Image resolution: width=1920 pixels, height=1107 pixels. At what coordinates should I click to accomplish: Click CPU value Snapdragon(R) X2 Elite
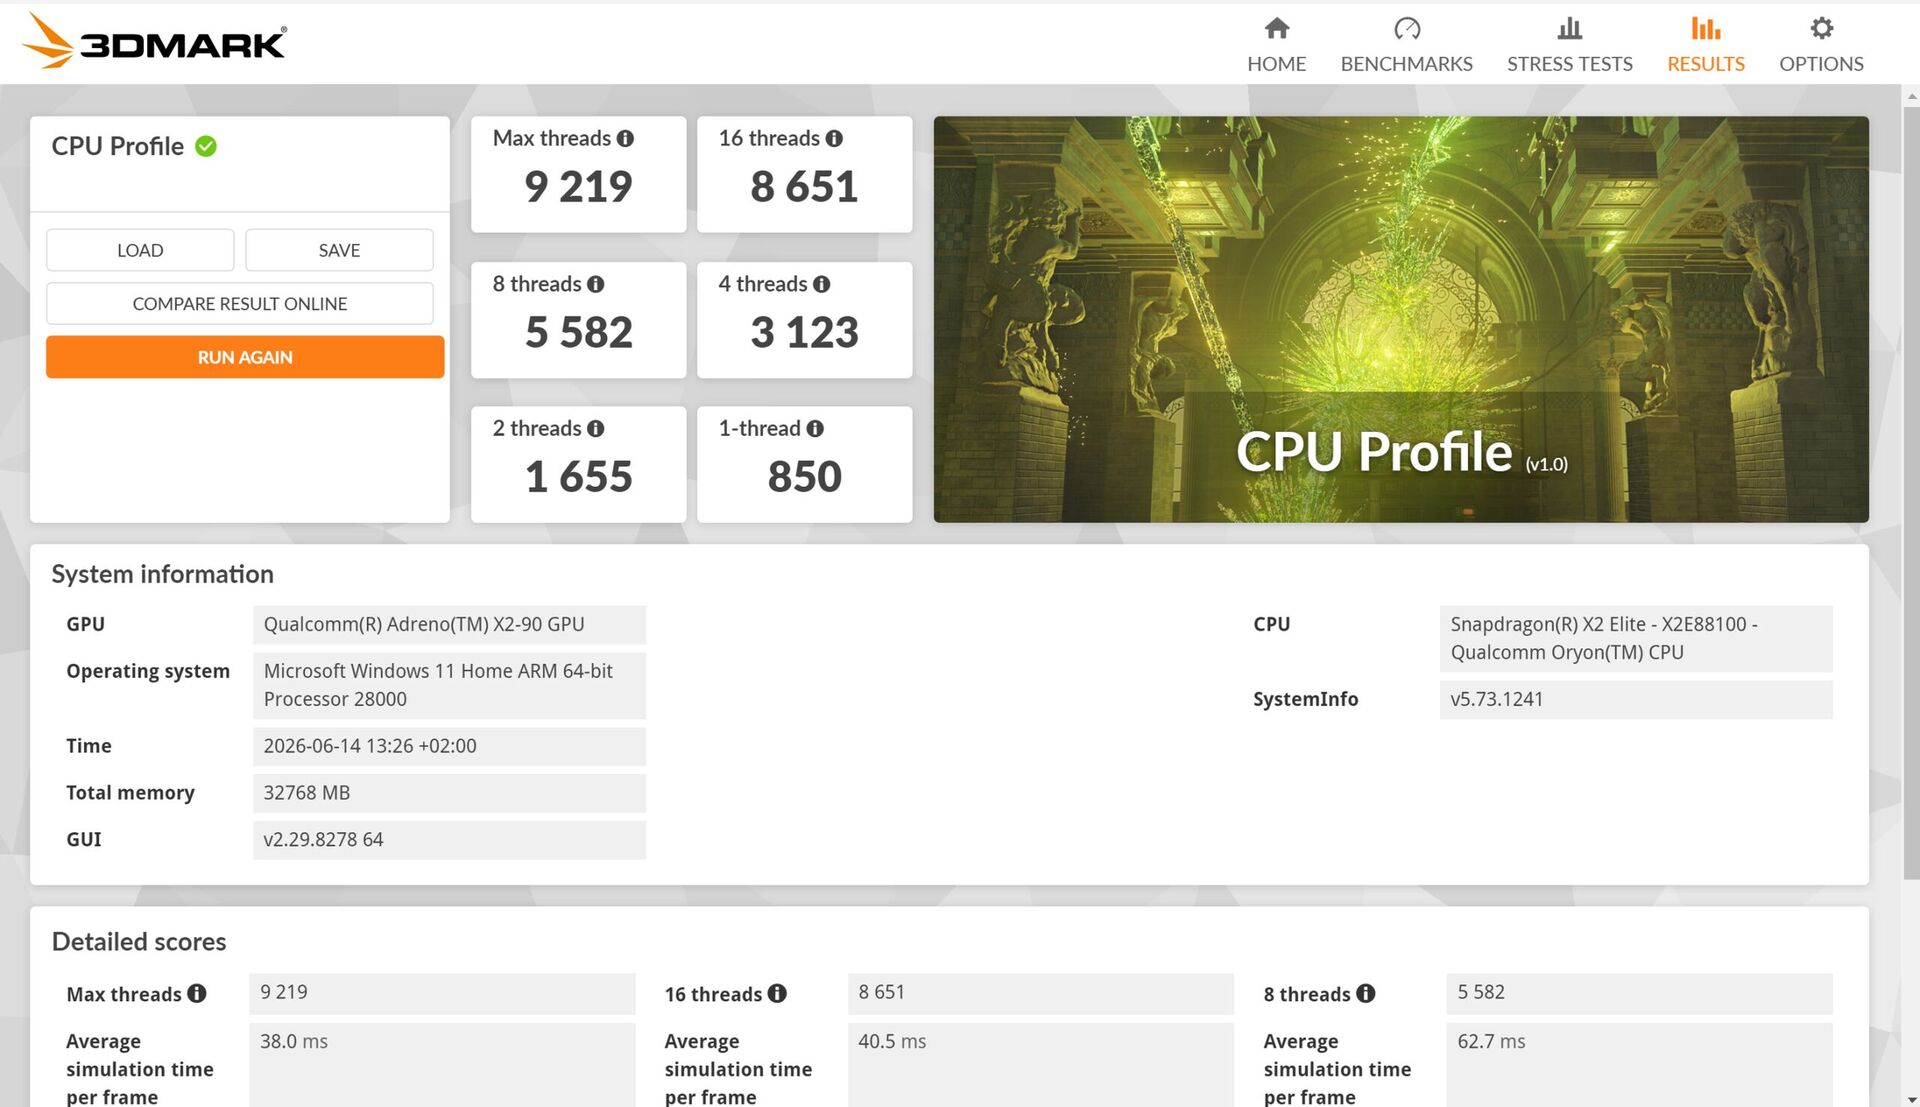tap(1636, 638)
